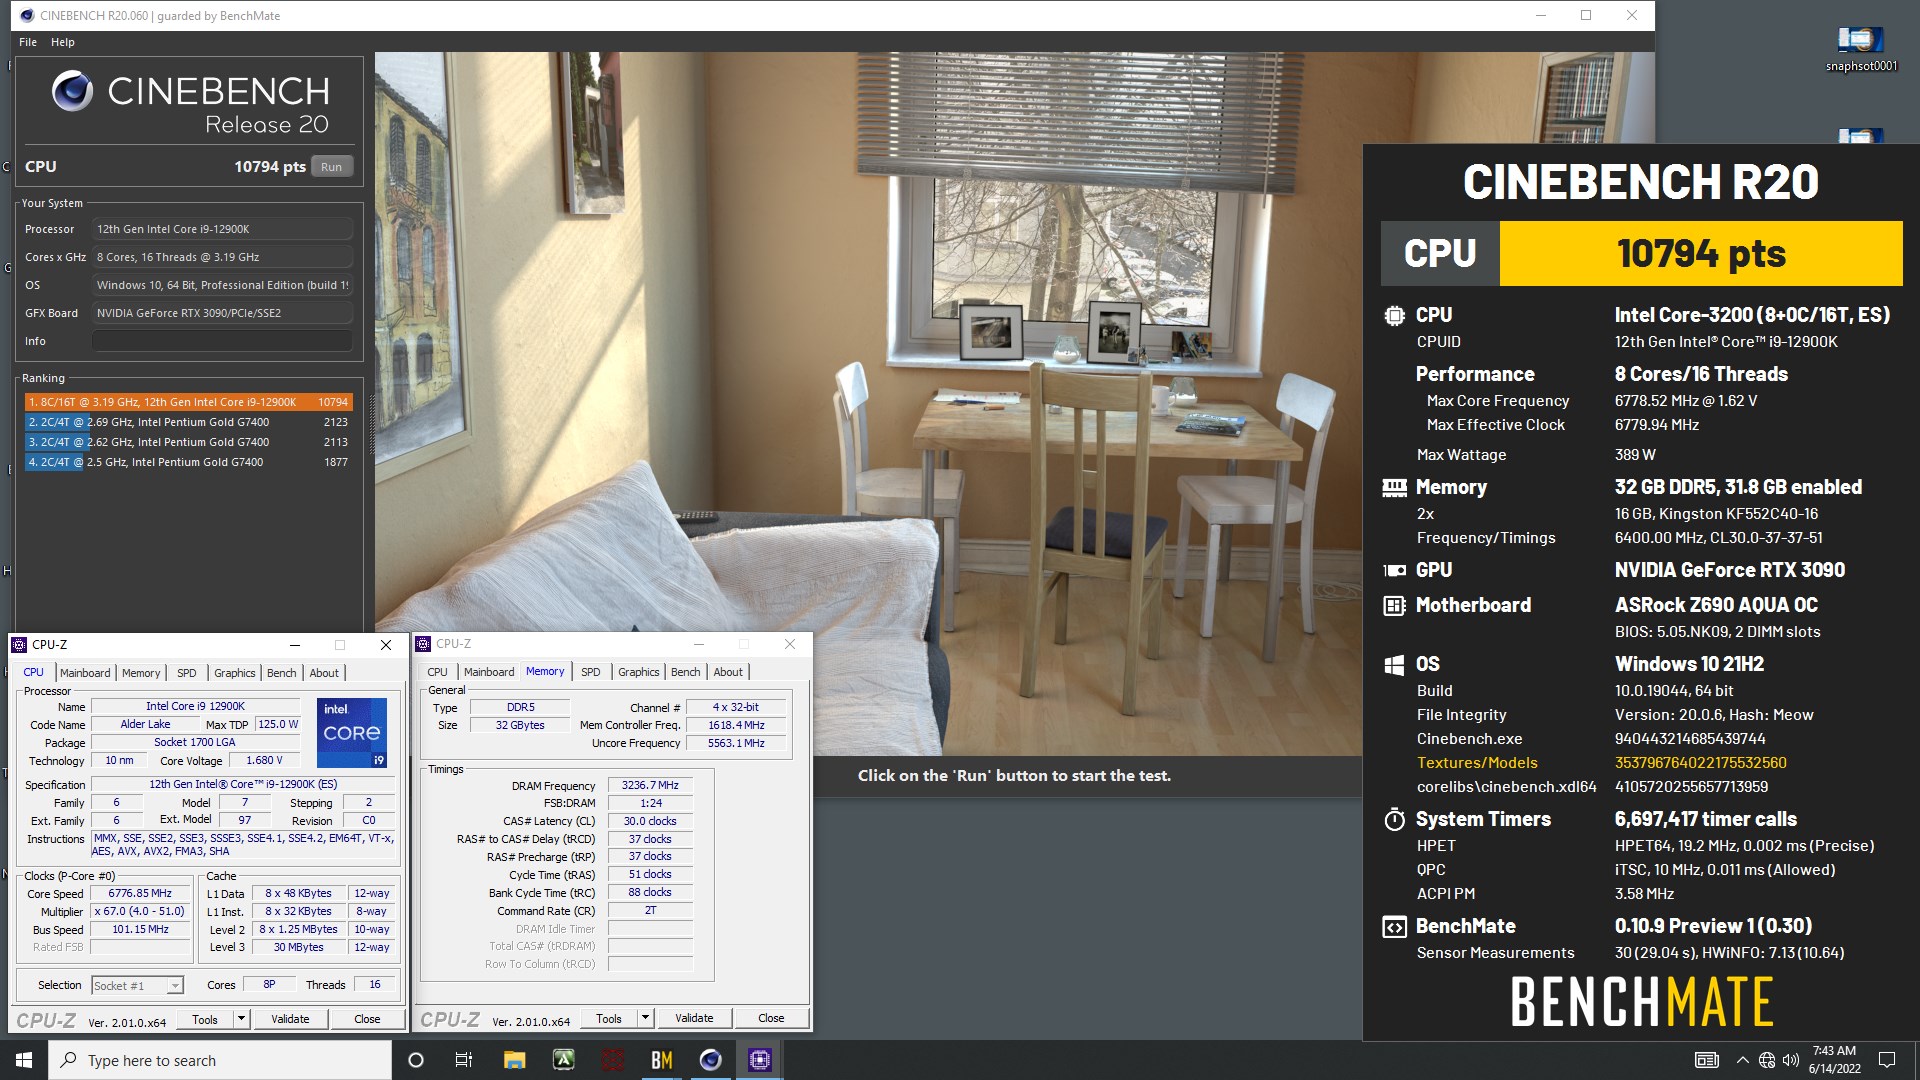Switch to Memory tab in left CPU-Z
This screenshot has height=1080, width=1920.
pyautogui.click(x=141, y=673)
